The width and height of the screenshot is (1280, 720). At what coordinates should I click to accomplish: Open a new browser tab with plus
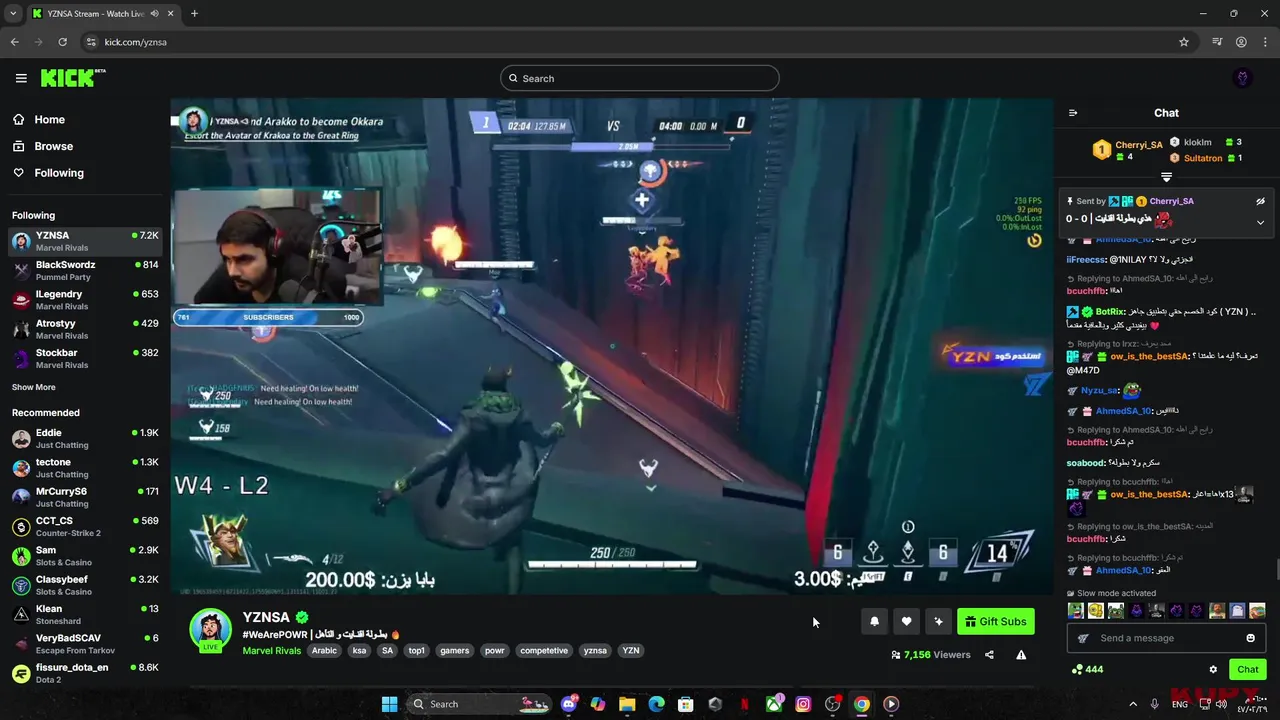(x=194, y=13)
